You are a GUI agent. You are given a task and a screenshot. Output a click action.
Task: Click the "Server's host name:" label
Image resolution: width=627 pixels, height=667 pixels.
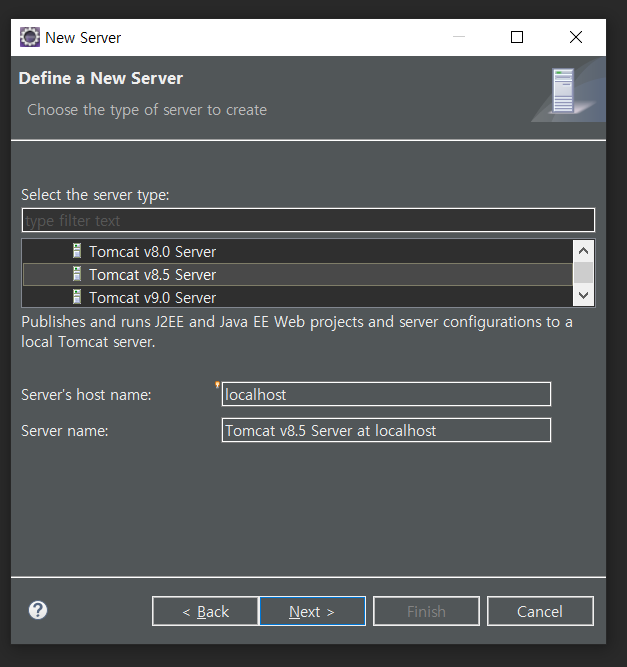pyautogui.click(x=86, y=395)
